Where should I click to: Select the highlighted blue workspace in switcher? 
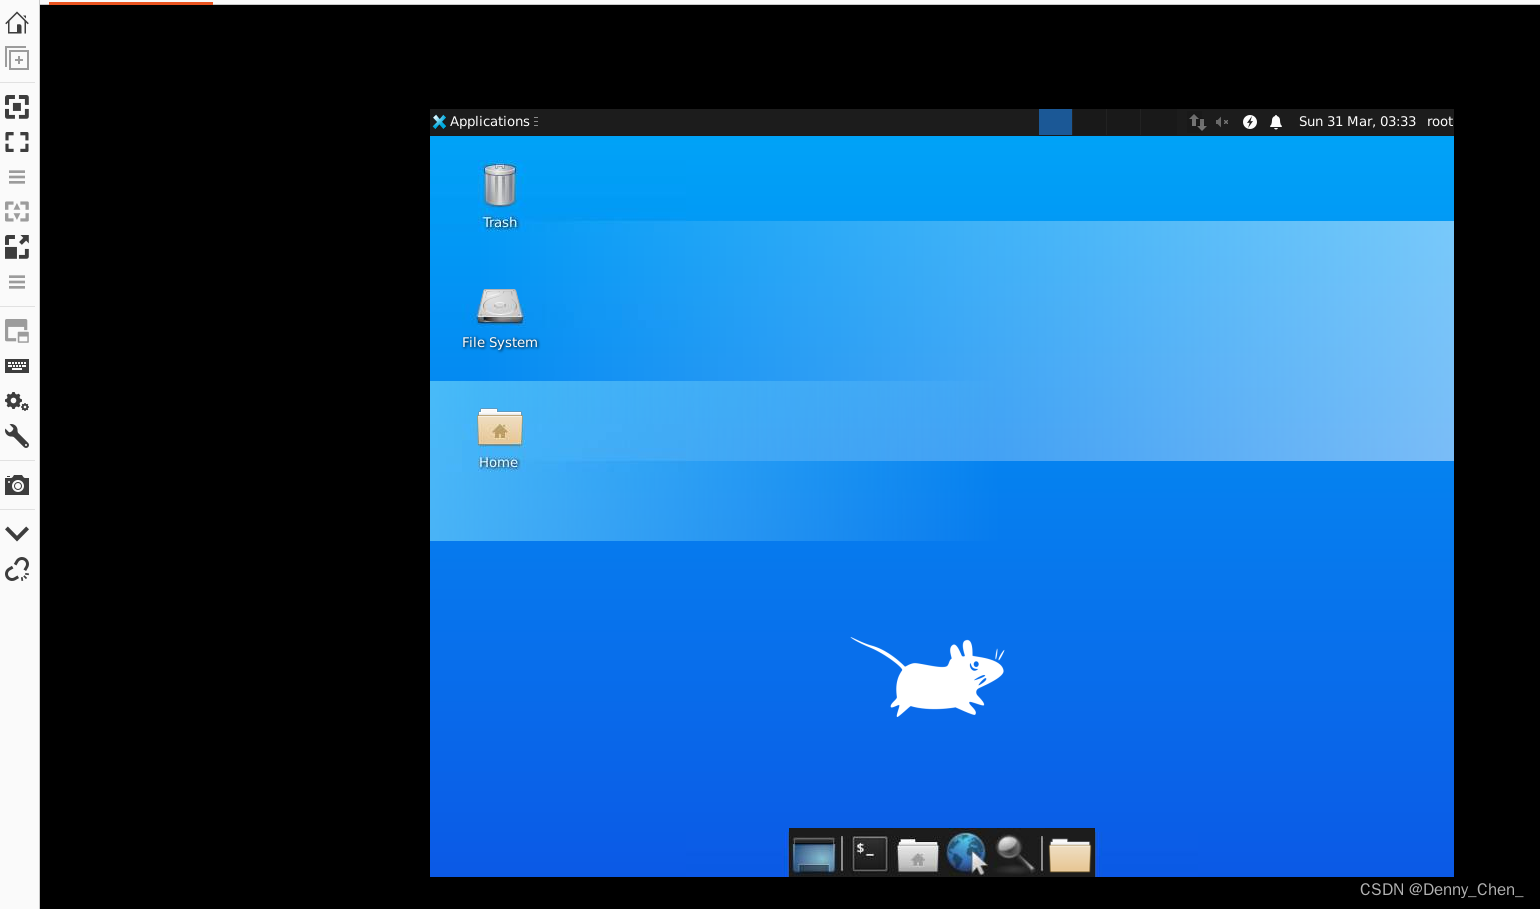(x=1055, y=122)
